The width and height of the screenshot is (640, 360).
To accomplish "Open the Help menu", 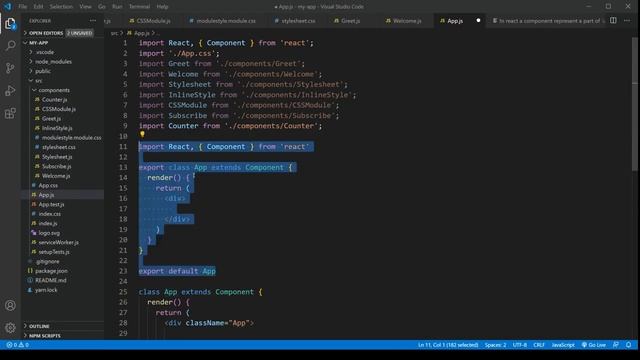I will (162, 7).
